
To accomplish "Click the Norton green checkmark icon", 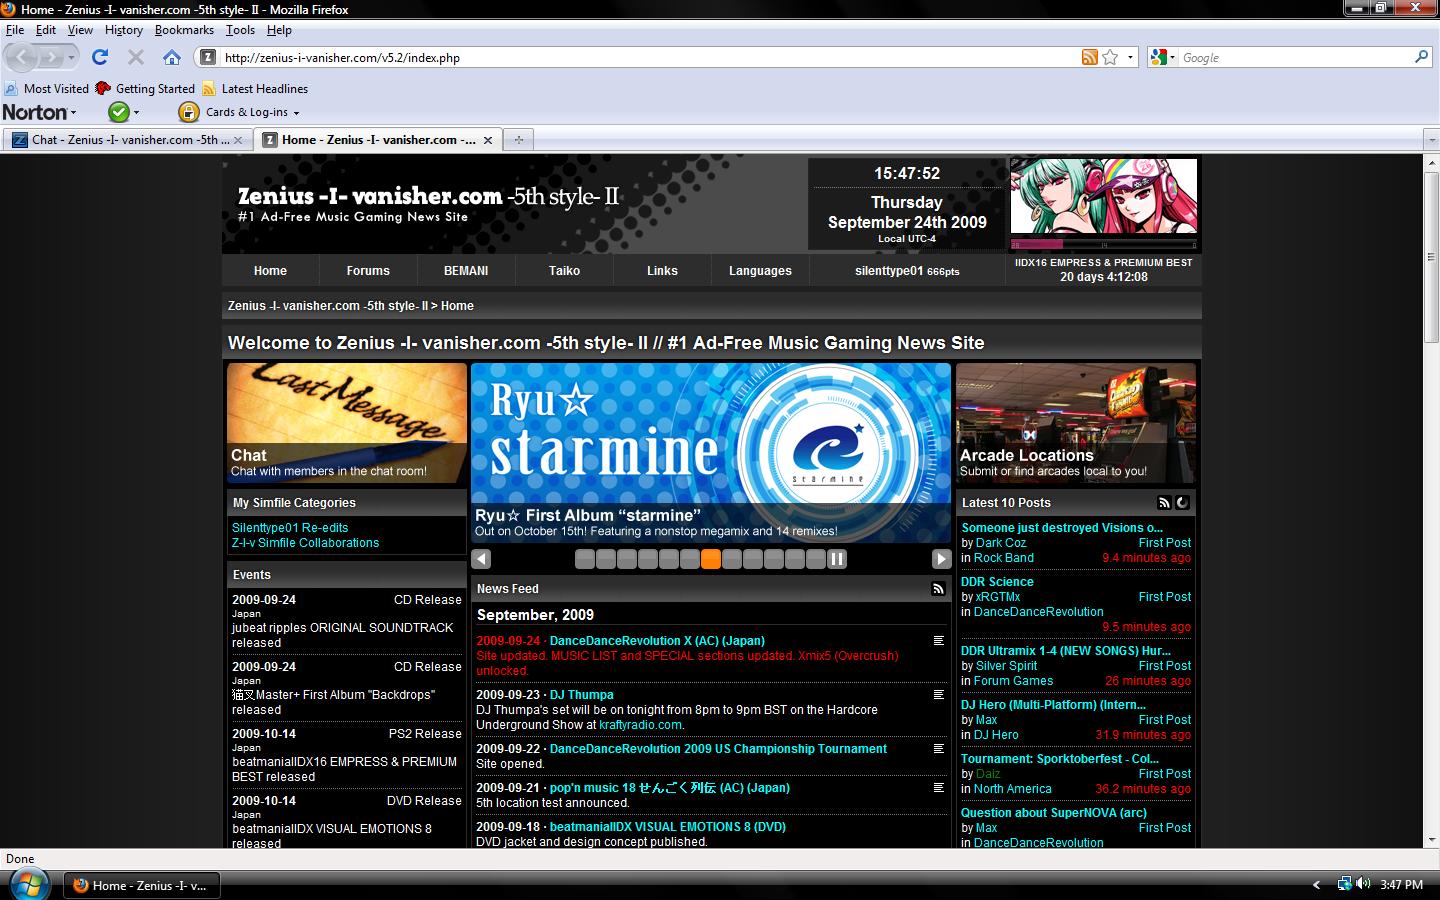I will pos(119,112).
